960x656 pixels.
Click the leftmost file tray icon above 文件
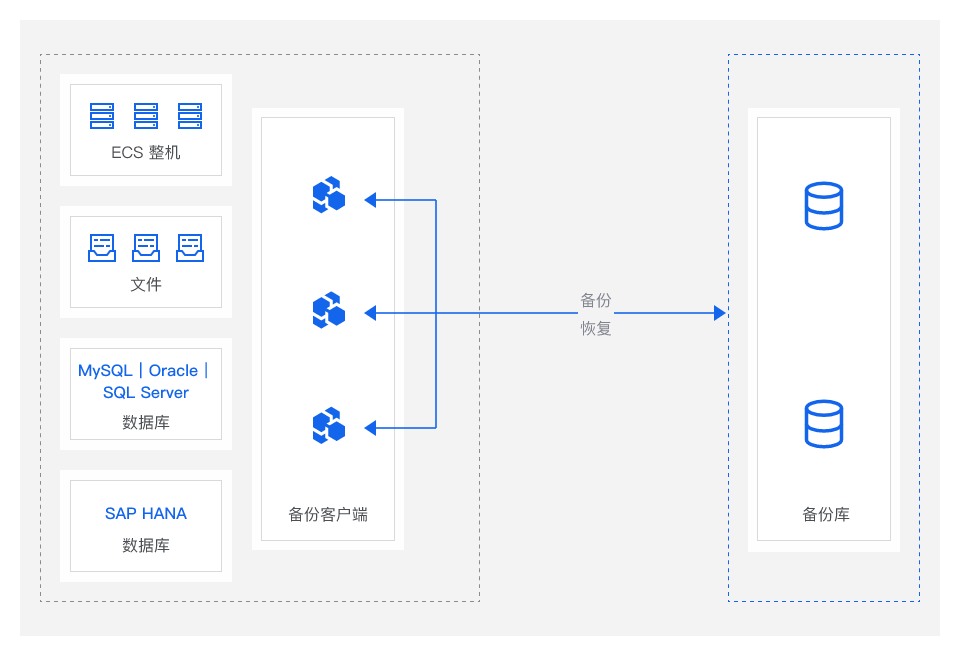[102, 247]
